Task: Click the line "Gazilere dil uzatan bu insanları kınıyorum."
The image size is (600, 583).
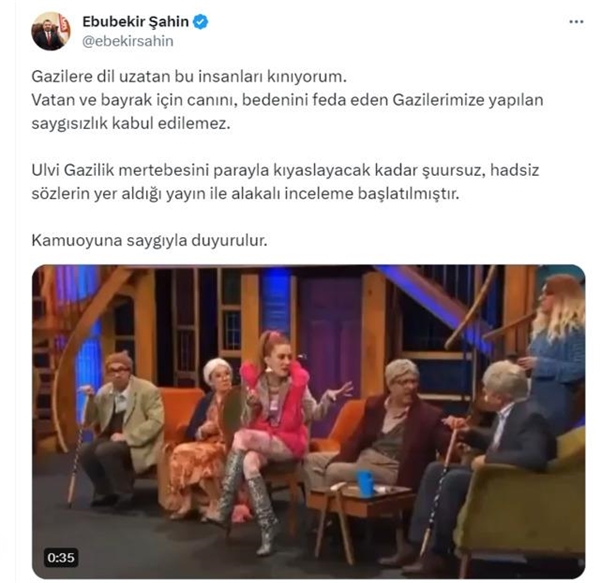Action: point(189,77)
